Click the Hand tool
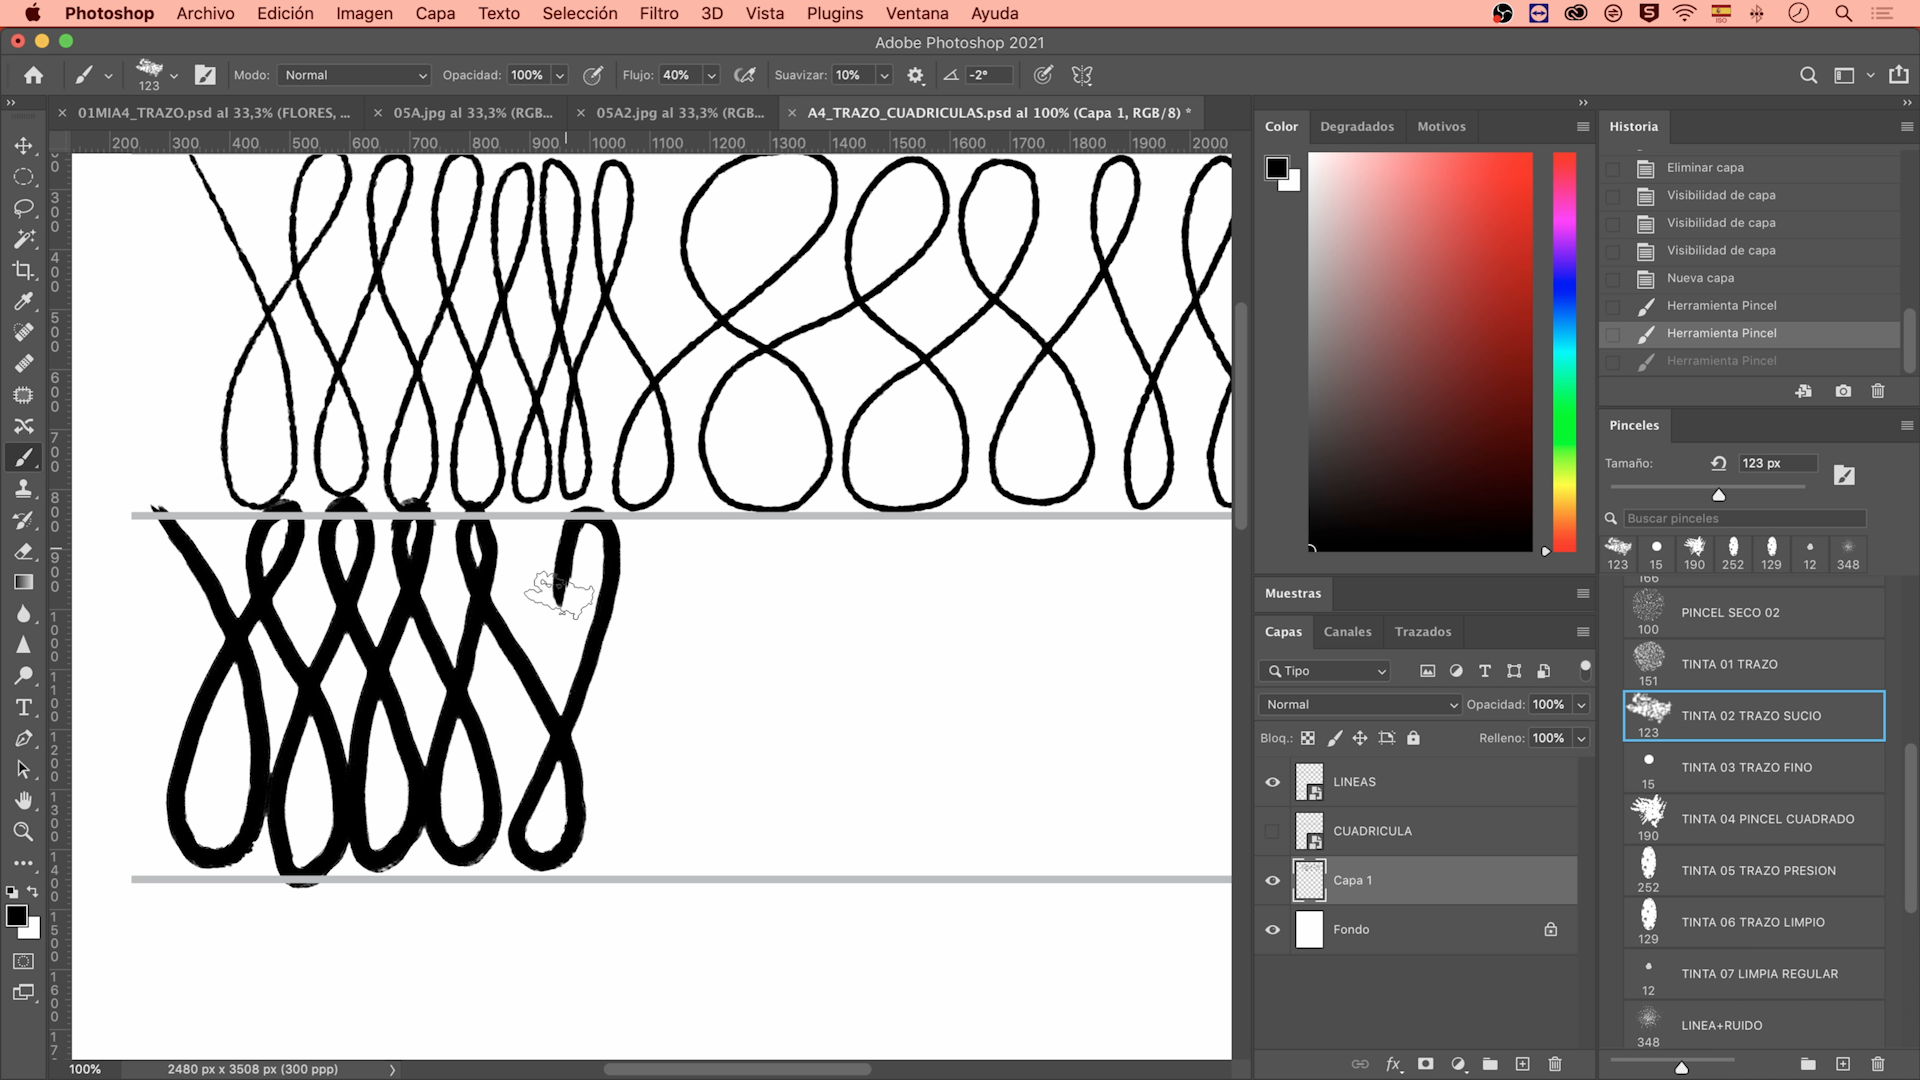Image resolution: width=1920 pixels, height=1080 pixels. [23, 800]
